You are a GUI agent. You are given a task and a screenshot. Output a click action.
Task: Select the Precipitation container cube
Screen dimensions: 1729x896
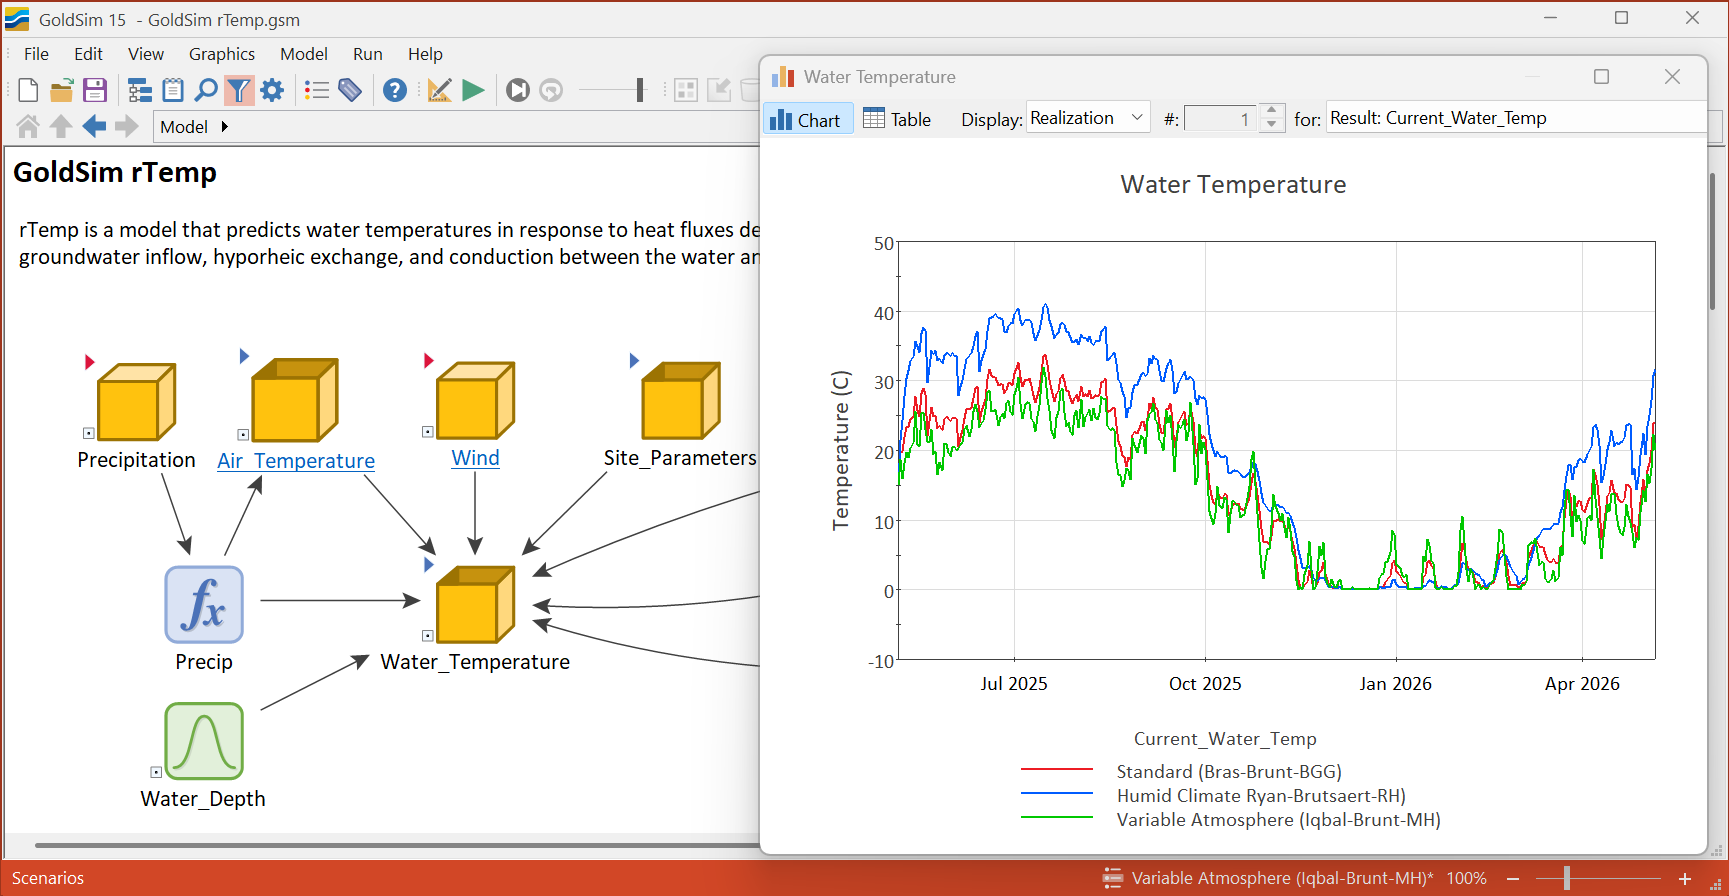[136, 402]
